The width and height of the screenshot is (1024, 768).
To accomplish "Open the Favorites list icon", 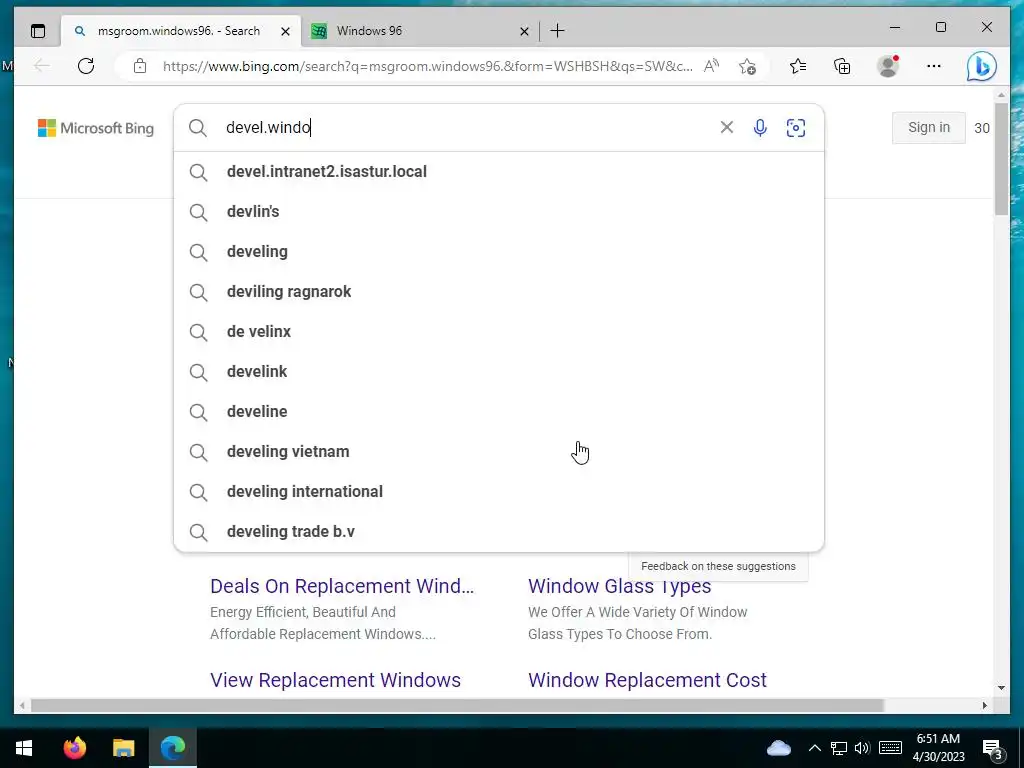I will click(797, 66).
